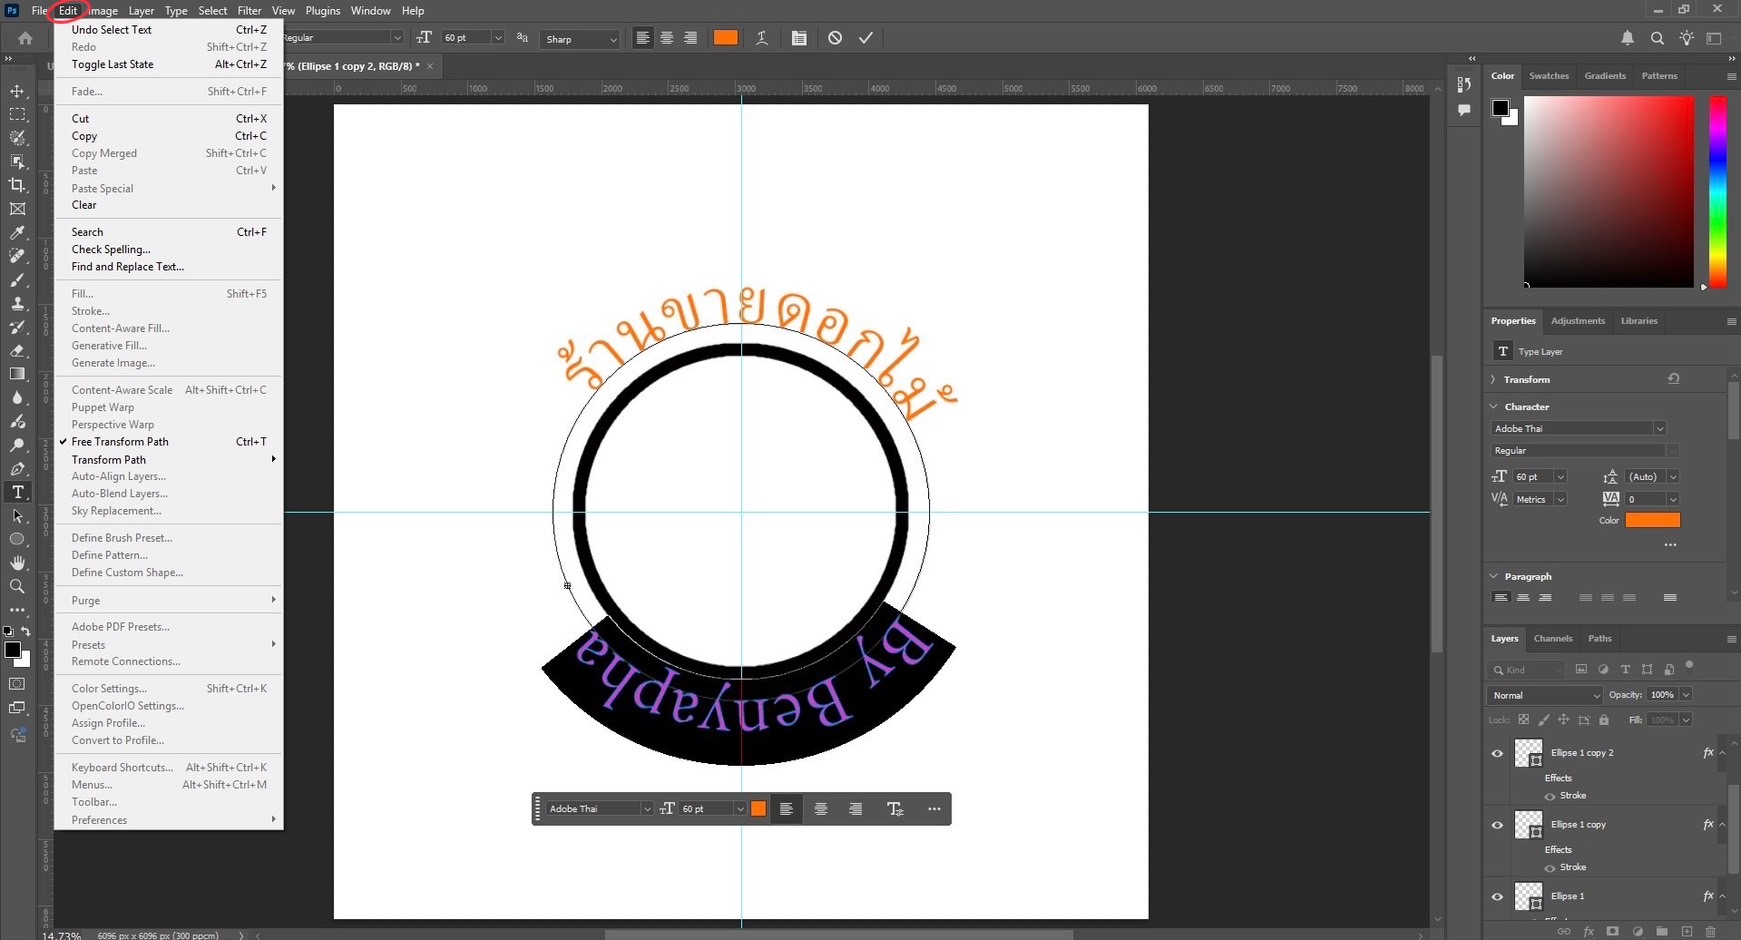Viewport: 1741px width, 940px height.
Task: Click the Create warped text icon
Action: click(x=762, y=38)
